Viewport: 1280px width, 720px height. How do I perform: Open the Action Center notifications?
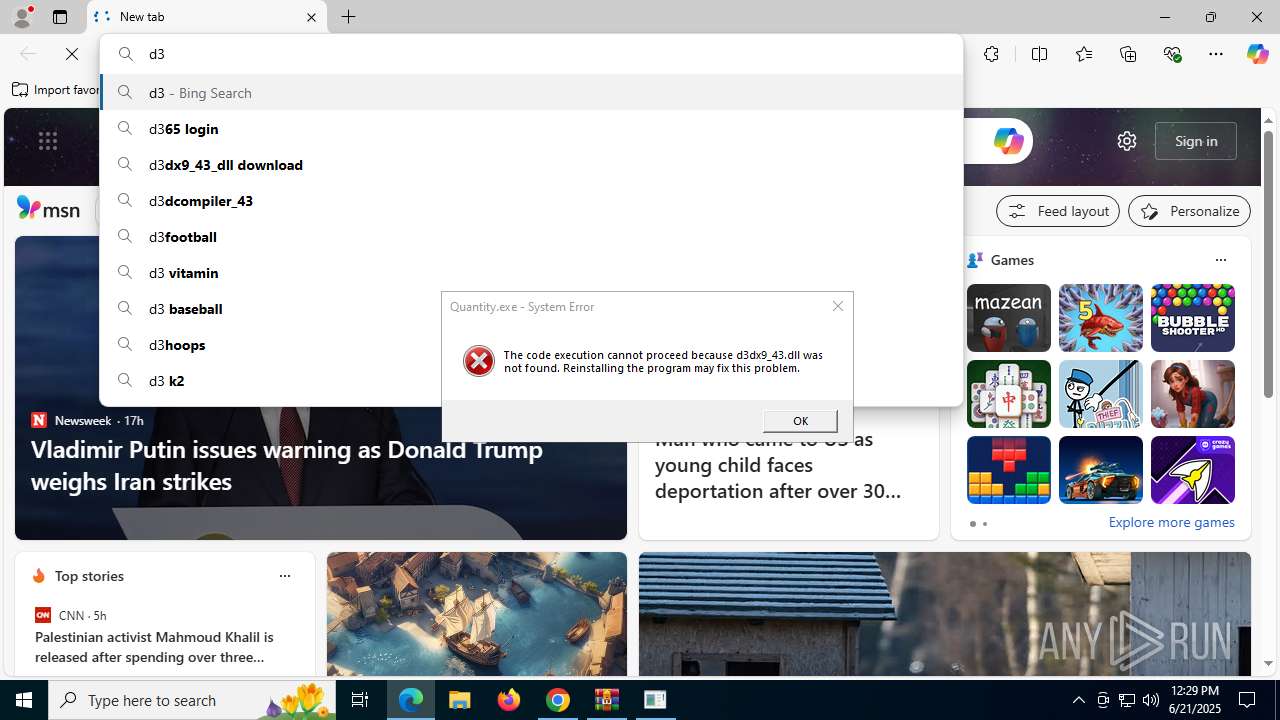[x=1248, y=700]
